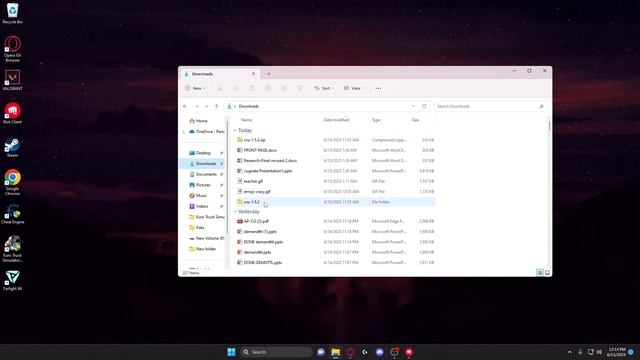Click the taskbar clock and date
The image size is (640, 360).
point(616,352)
